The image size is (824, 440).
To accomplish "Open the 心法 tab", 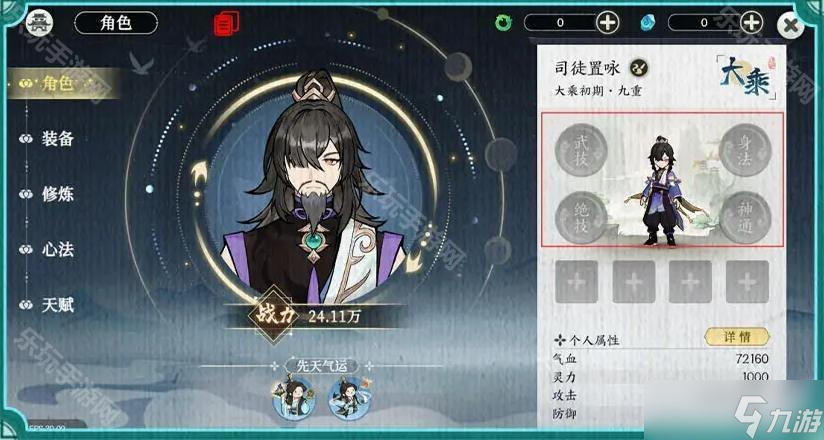I will click(x=58, y=249).
